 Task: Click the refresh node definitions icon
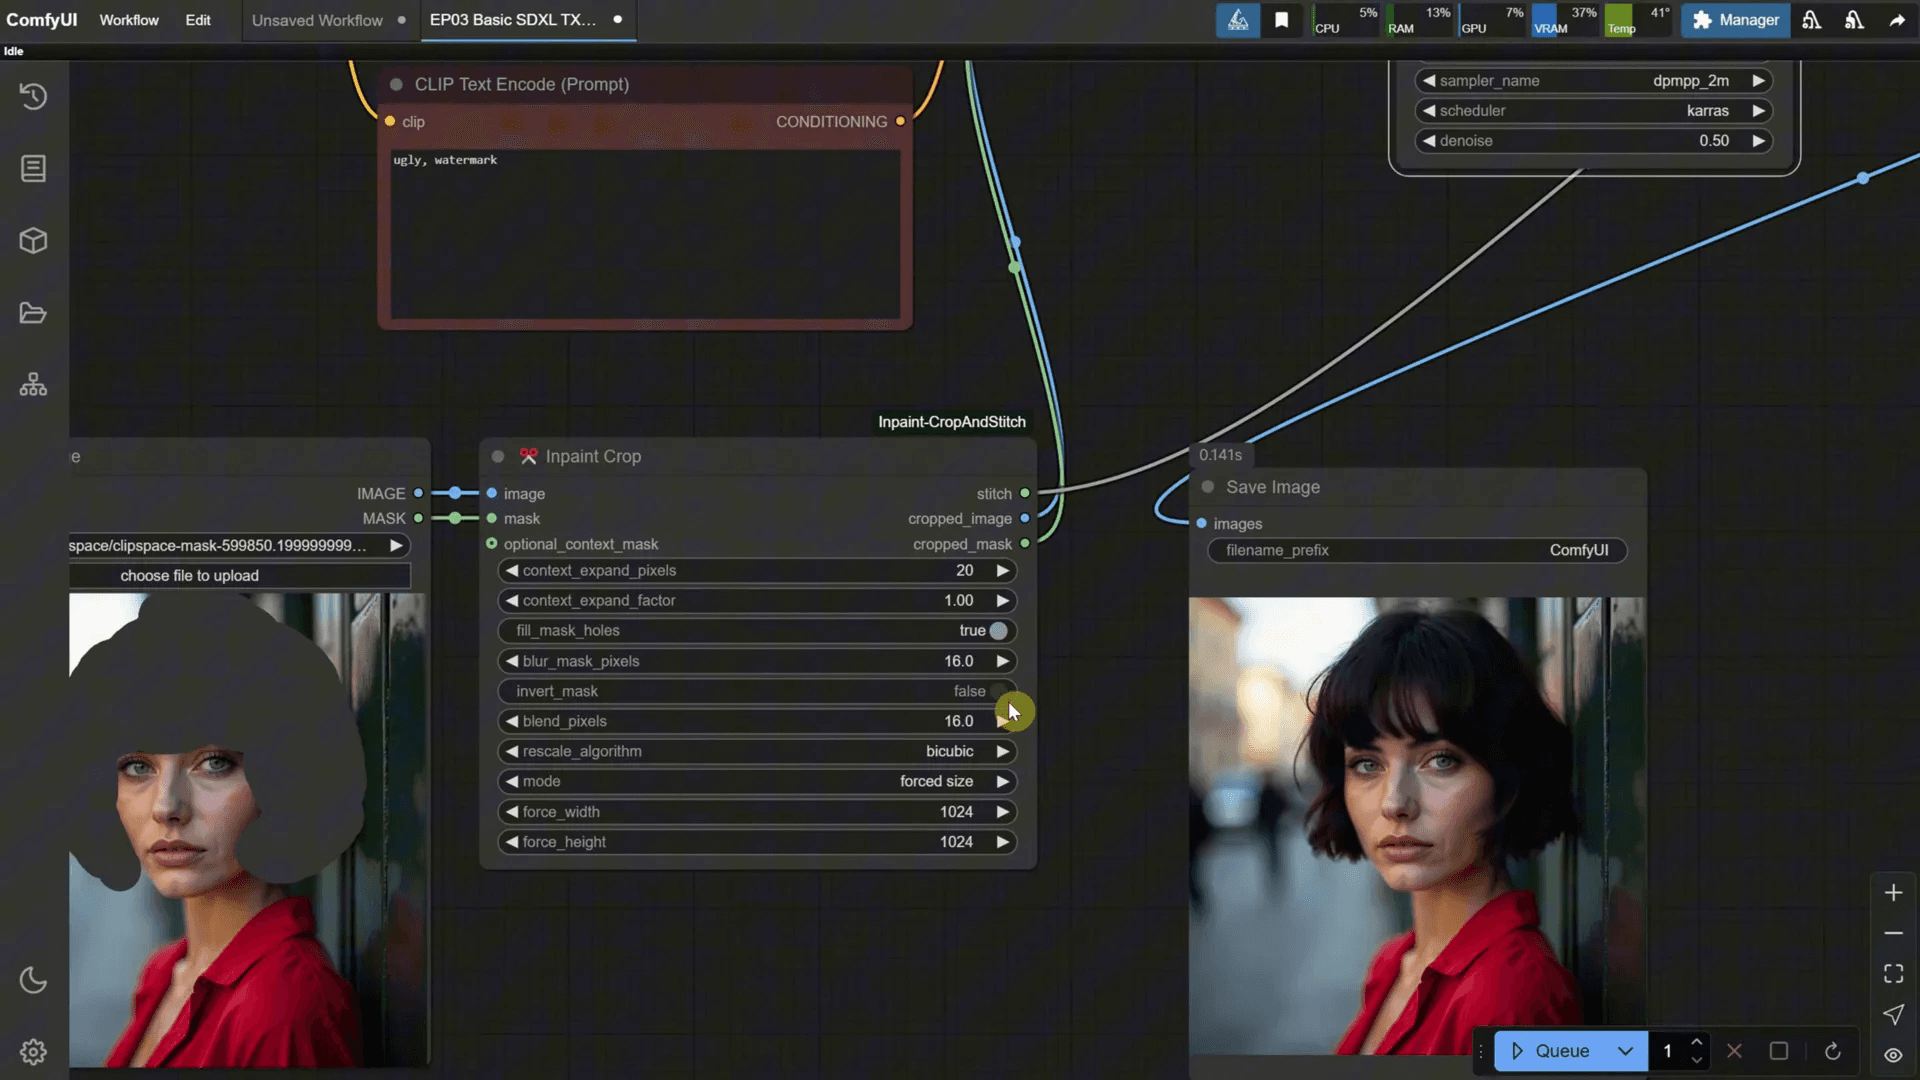[x=1832, y=1051]
